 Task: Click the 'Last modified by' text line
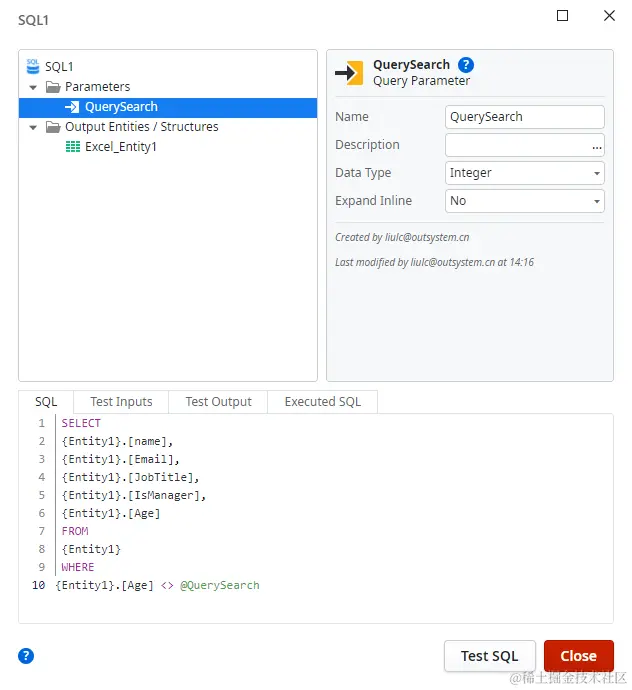[x=434, y=262]
